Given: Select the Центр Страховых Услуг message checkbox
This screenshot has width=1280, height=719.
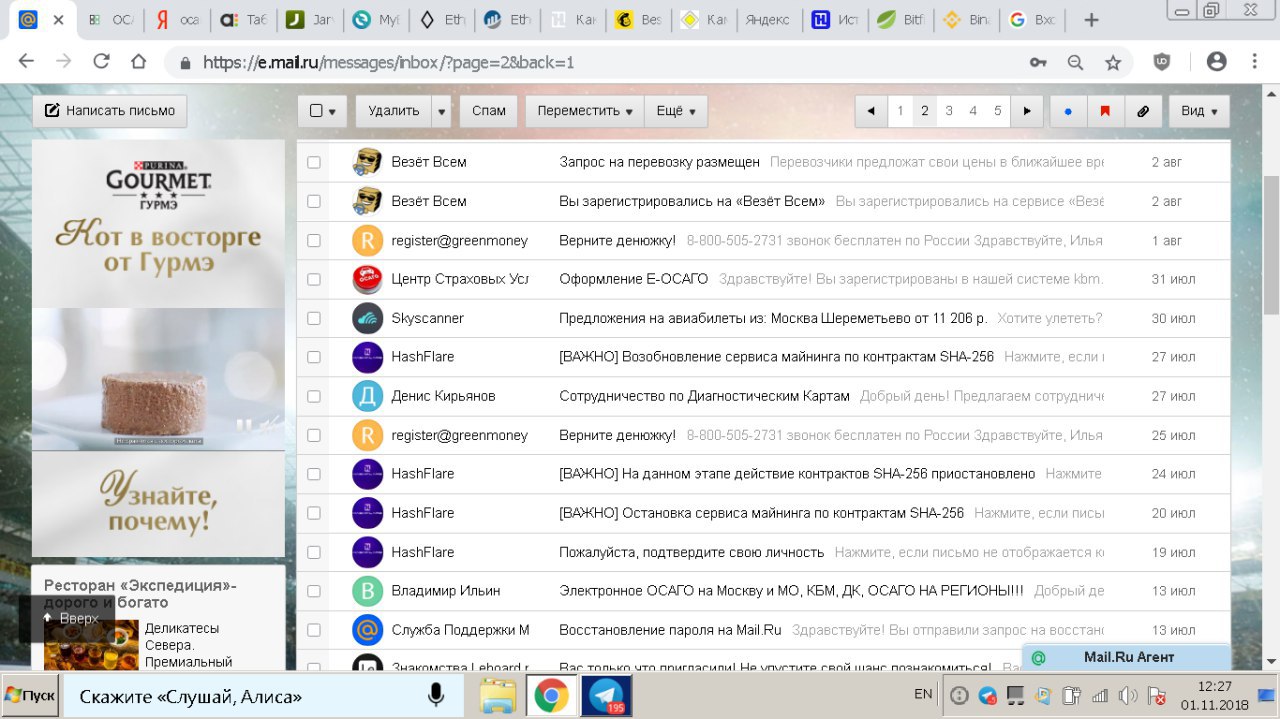Looking at the screenshot, I should pyautogui.click(x=314, y=279).
